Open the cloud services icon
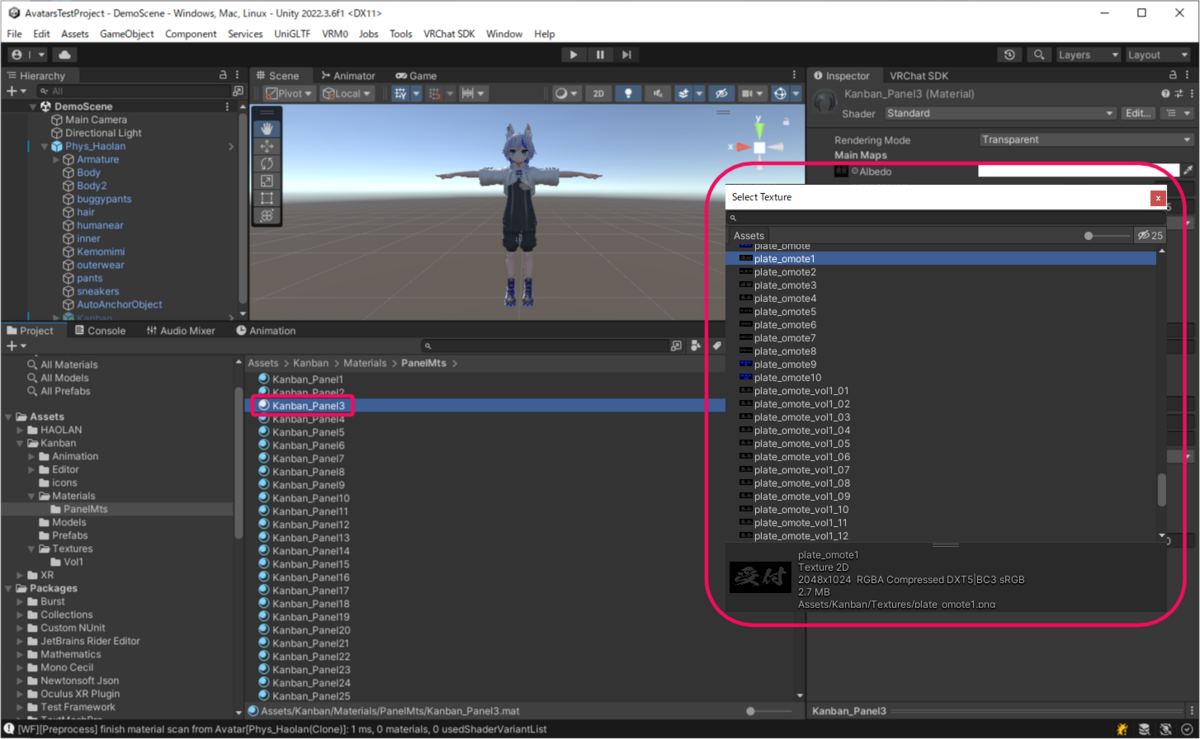 click(65, 55)
